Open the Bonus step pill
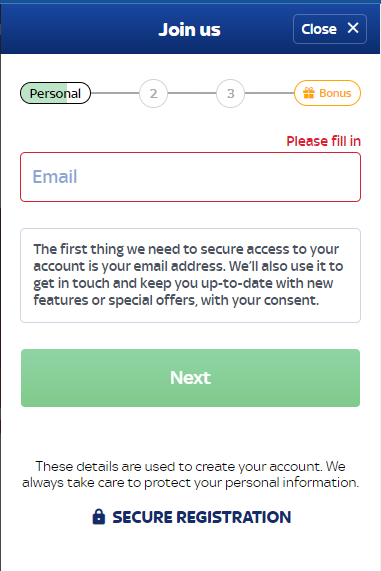 click(327, 93)
